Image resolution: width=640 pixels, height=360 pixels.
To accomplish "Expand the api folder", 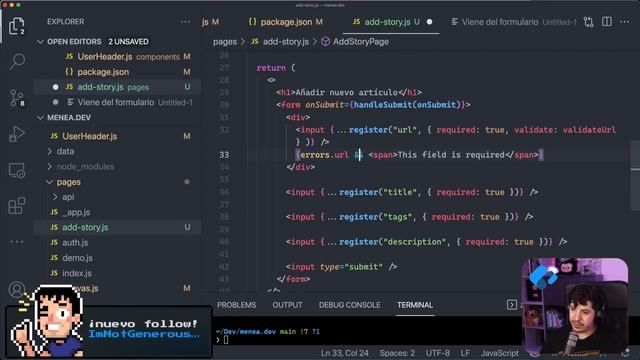I will 55,197.
